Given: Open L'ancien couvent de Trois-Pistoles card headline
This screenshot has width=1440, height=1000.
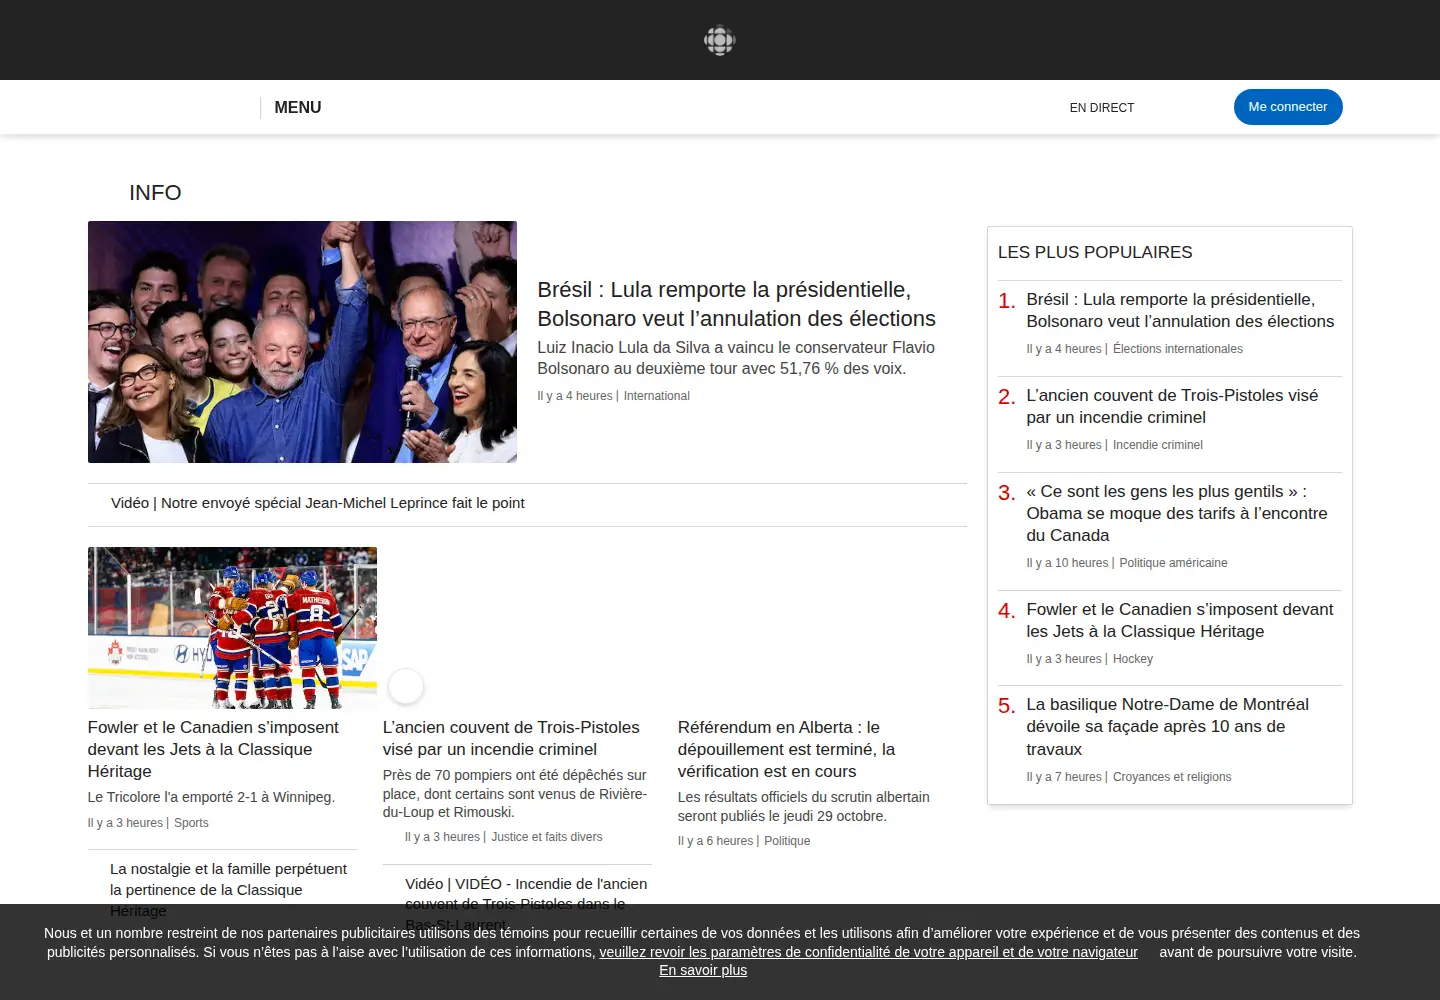Looking at the screenshot, I should coord(511,738).
